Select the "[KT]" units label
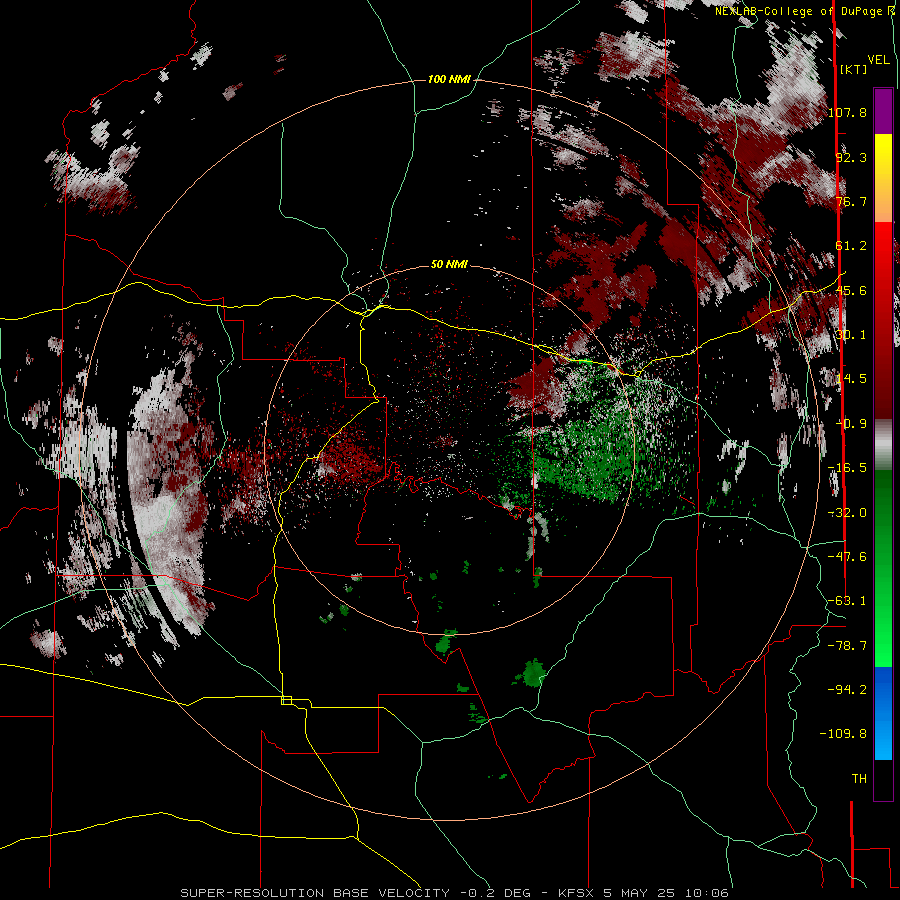The image size is (900, 900). tap(854, 69)
